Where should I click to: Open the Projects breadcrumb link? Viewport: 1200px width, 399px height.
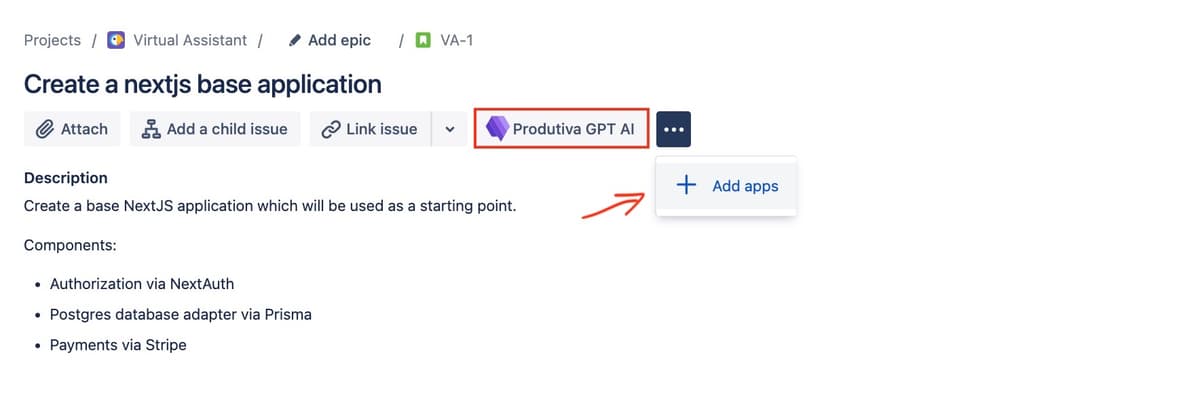point(52,40)
